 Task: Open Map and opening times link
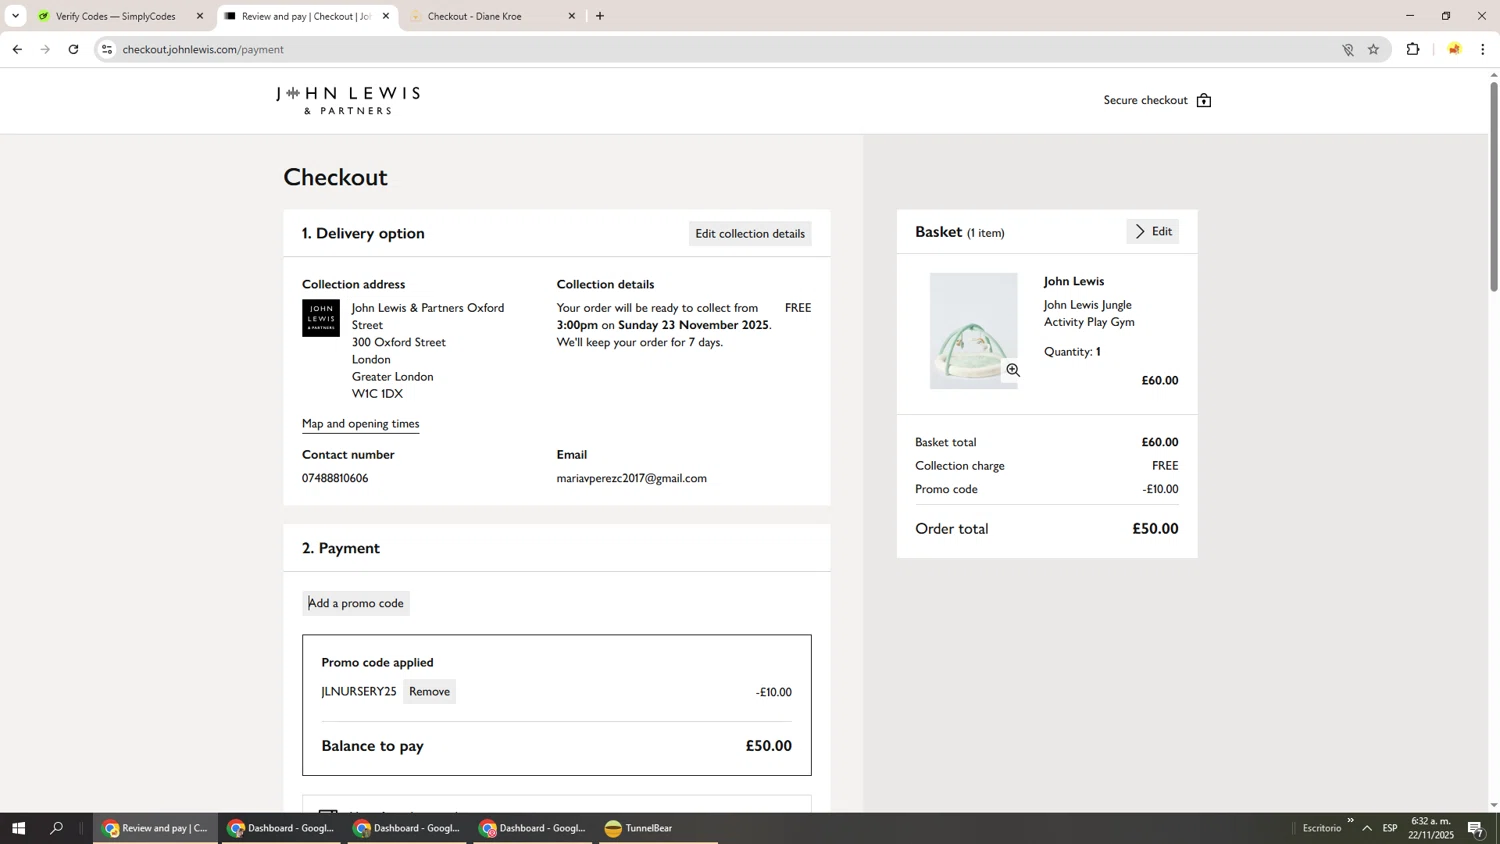(360, 424)
